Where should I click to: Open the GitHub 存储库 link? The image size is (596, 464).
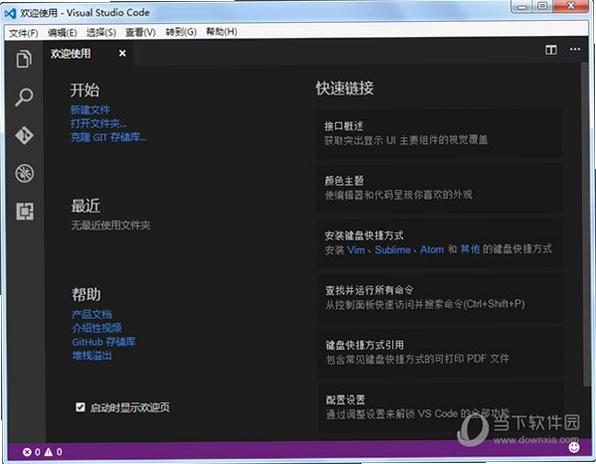pyautogui.click(x=104, y=342)
